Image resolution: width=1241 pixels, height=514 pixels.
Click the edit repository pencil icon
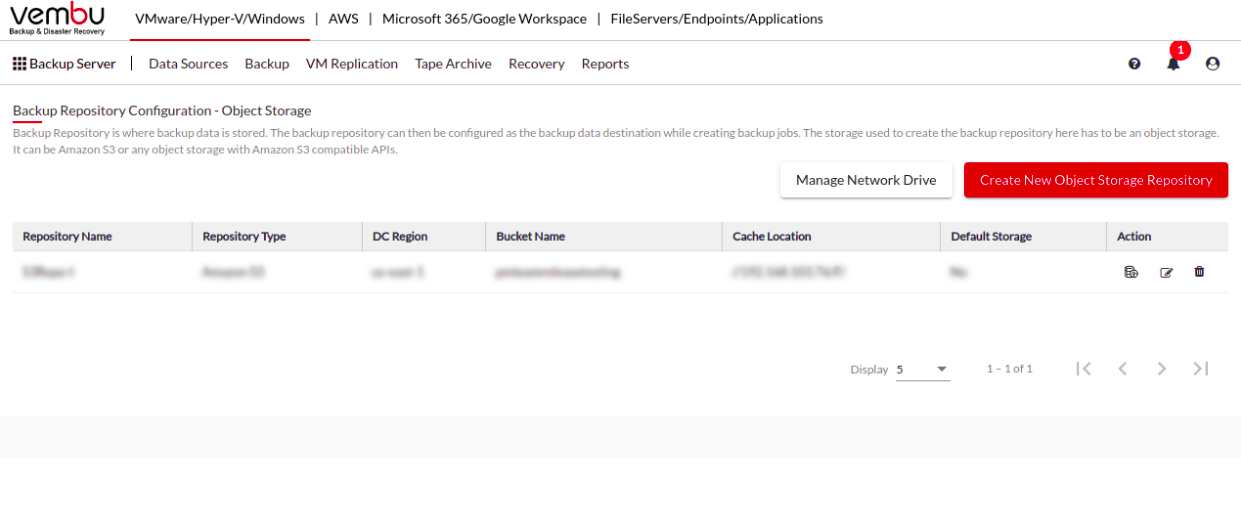pyautogui.click(x=1166, y=272)
